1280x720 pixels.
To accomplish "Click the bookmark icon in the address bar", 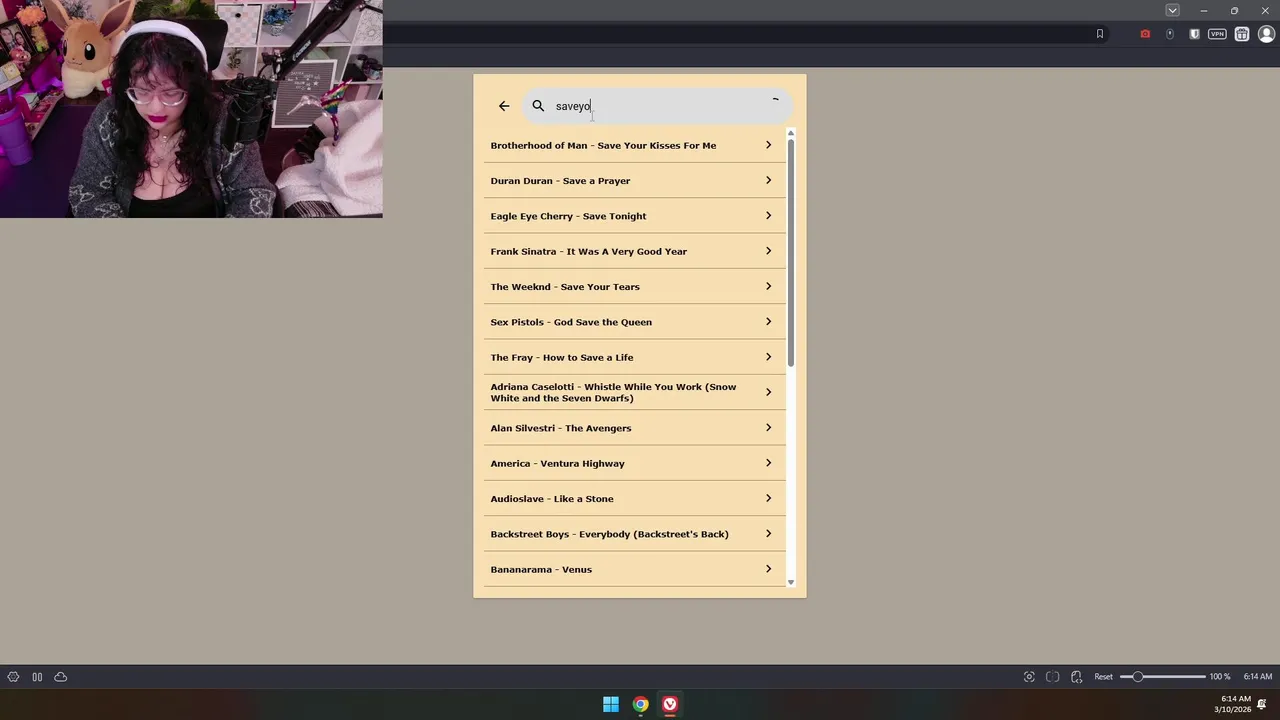I will click(x=1100, y=34).
